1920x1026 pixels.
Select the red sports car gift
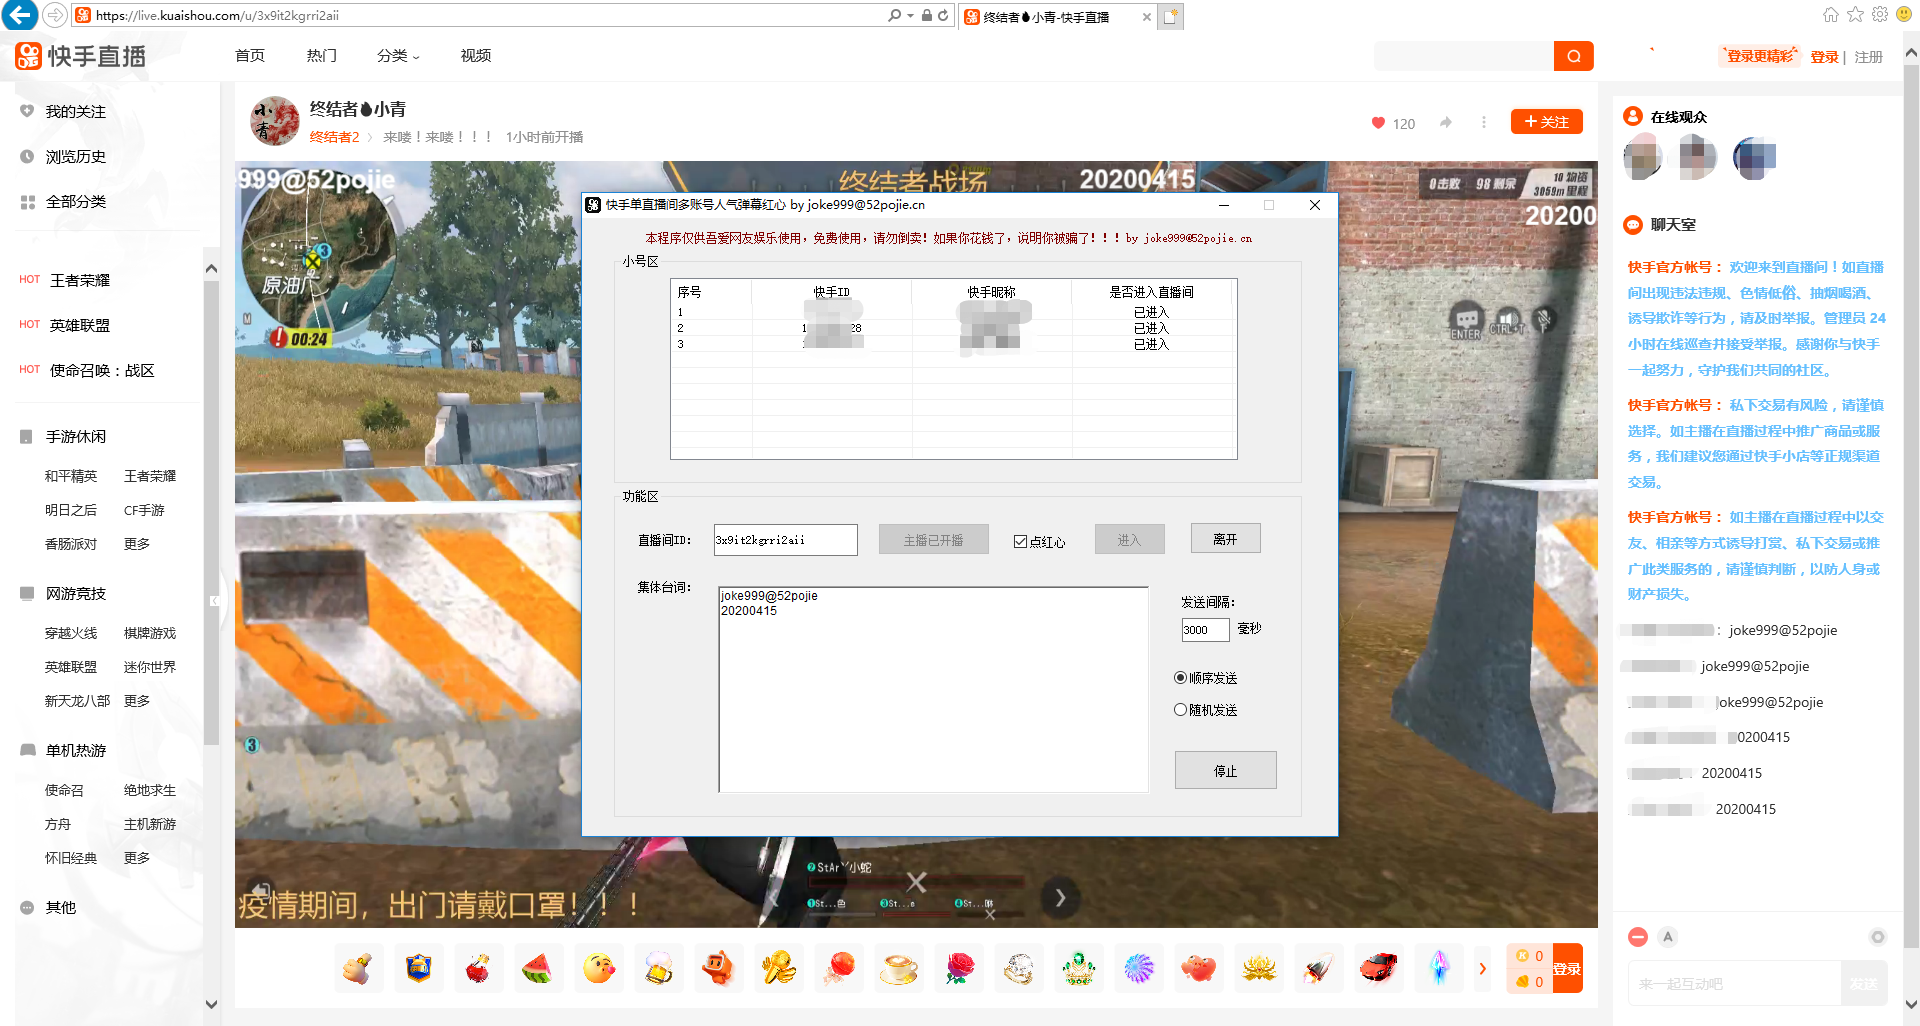coord(1378,968)
